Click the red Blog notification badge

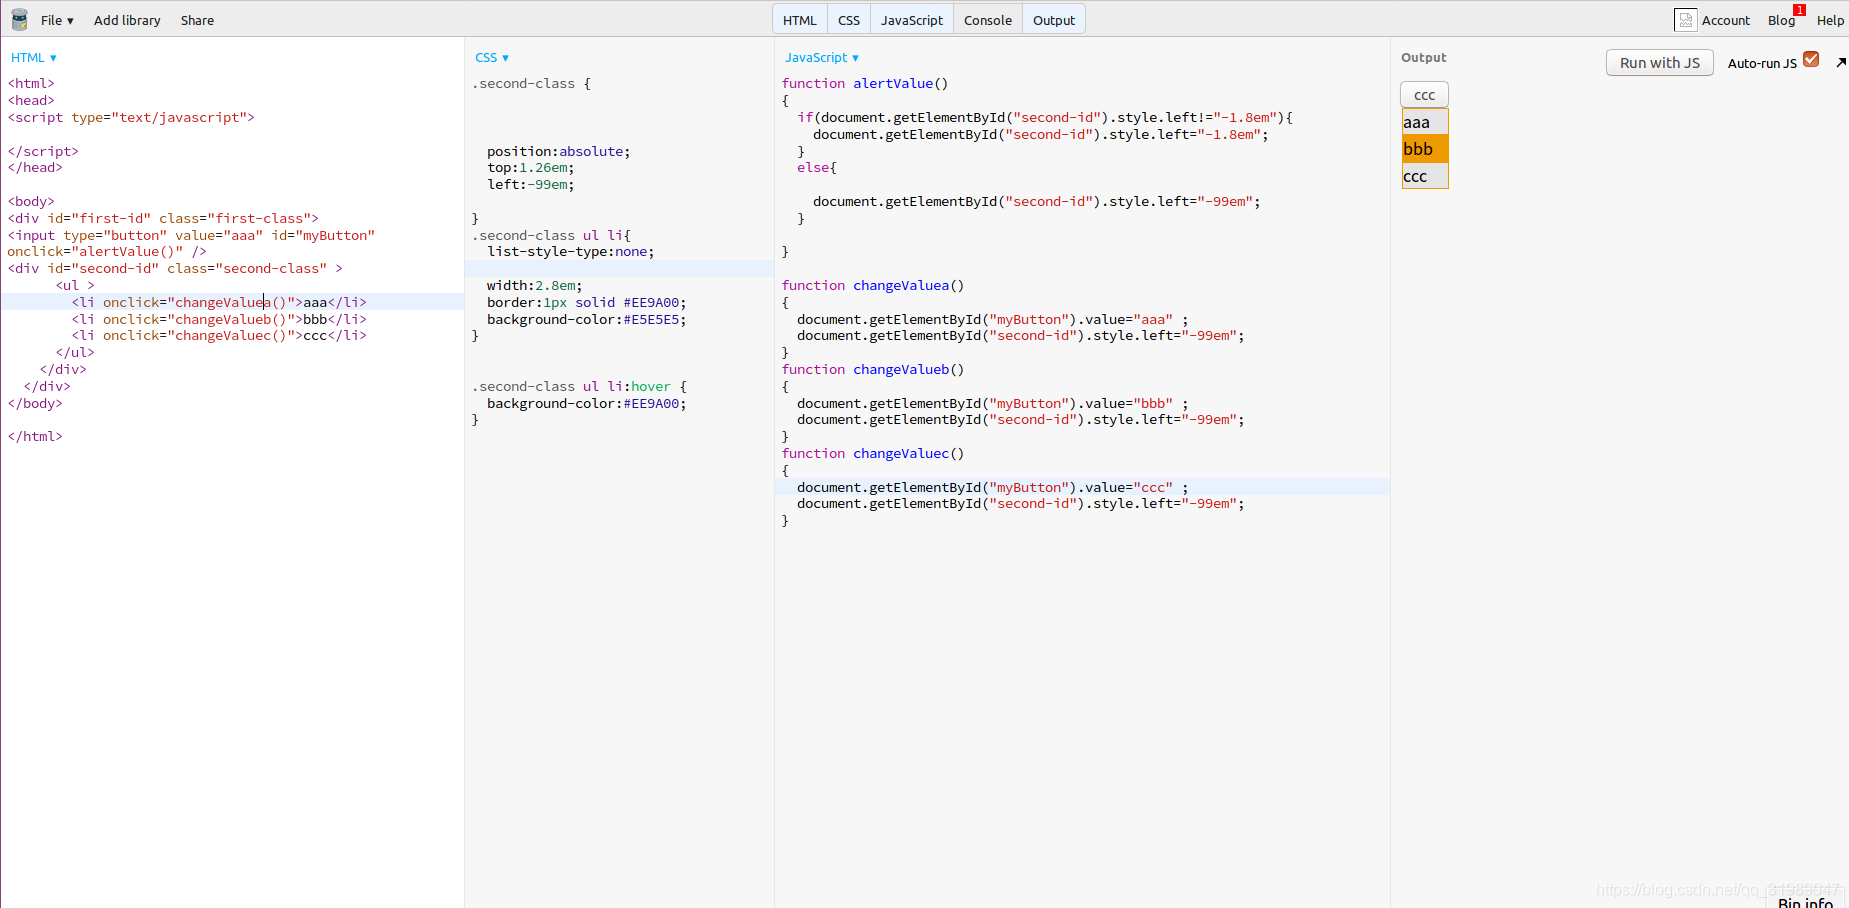coord(1799,10)
